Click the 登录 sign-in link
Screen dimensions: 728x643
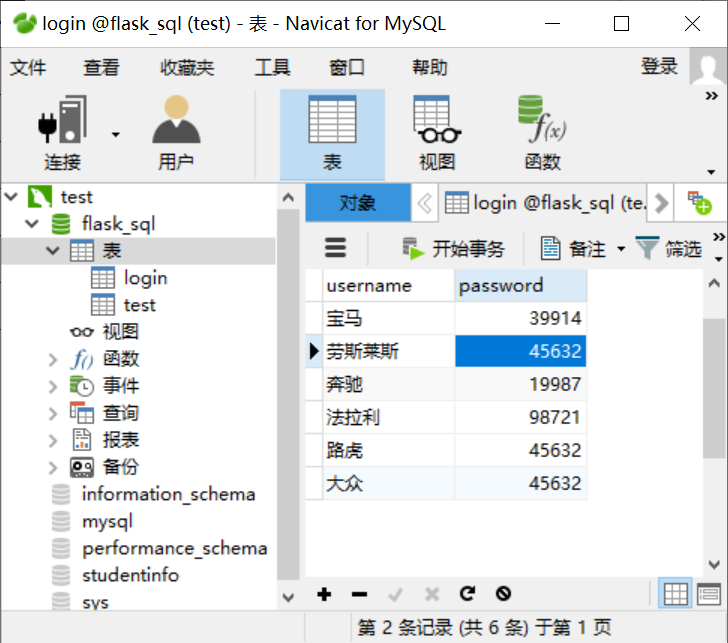(659, 66)
